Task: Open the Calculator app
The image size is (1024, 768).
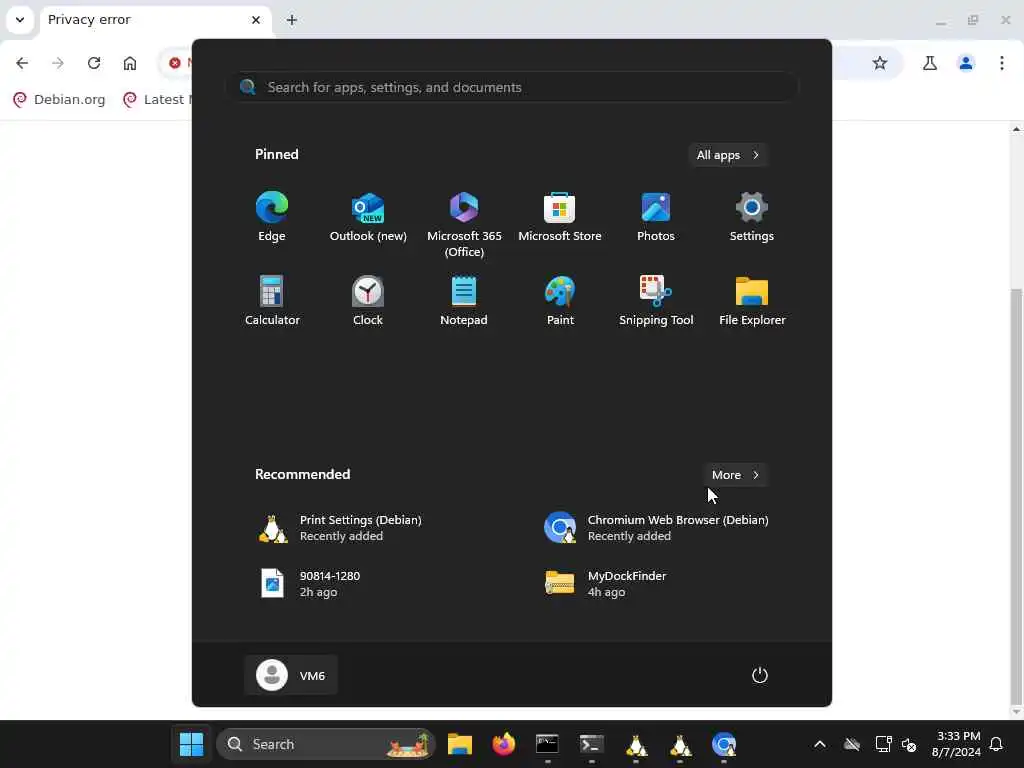Action: pos(272,301)
